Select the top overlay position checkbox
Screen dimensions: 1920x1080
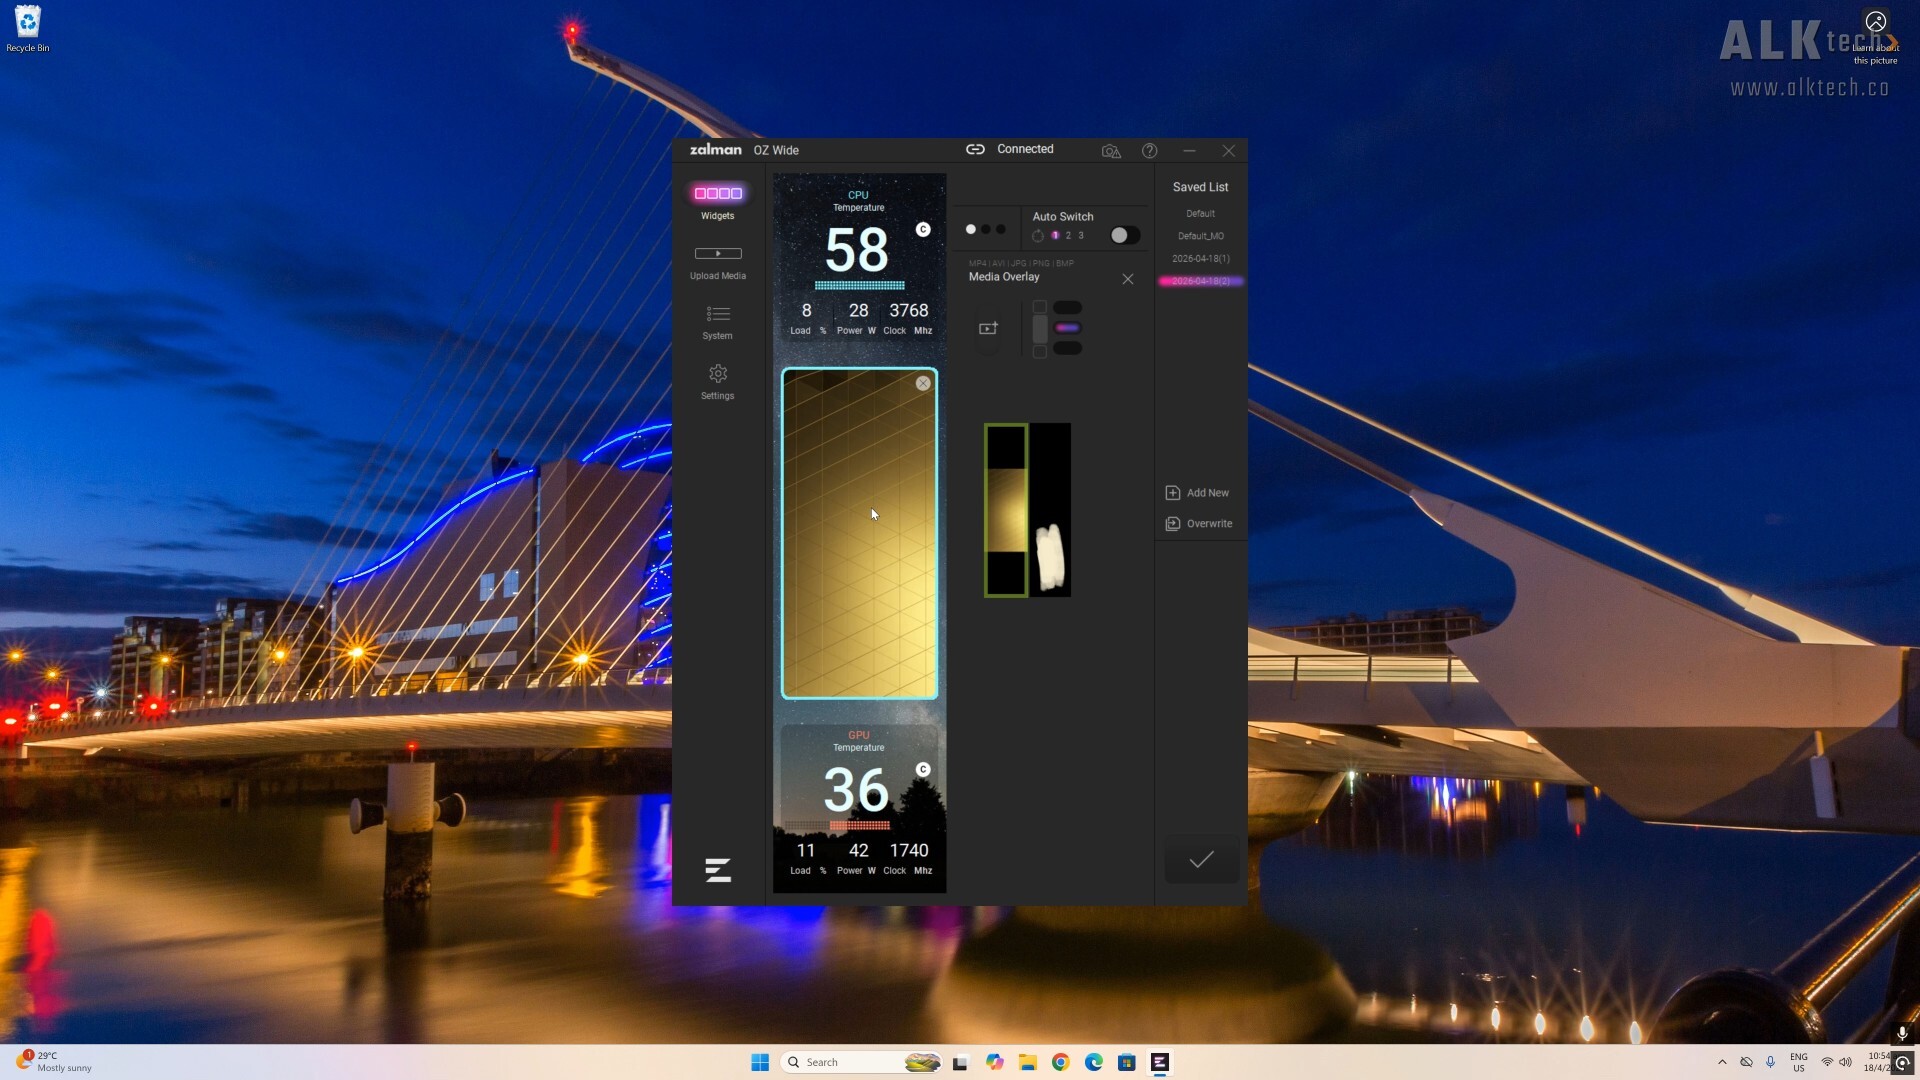(x=1040, y=308)
